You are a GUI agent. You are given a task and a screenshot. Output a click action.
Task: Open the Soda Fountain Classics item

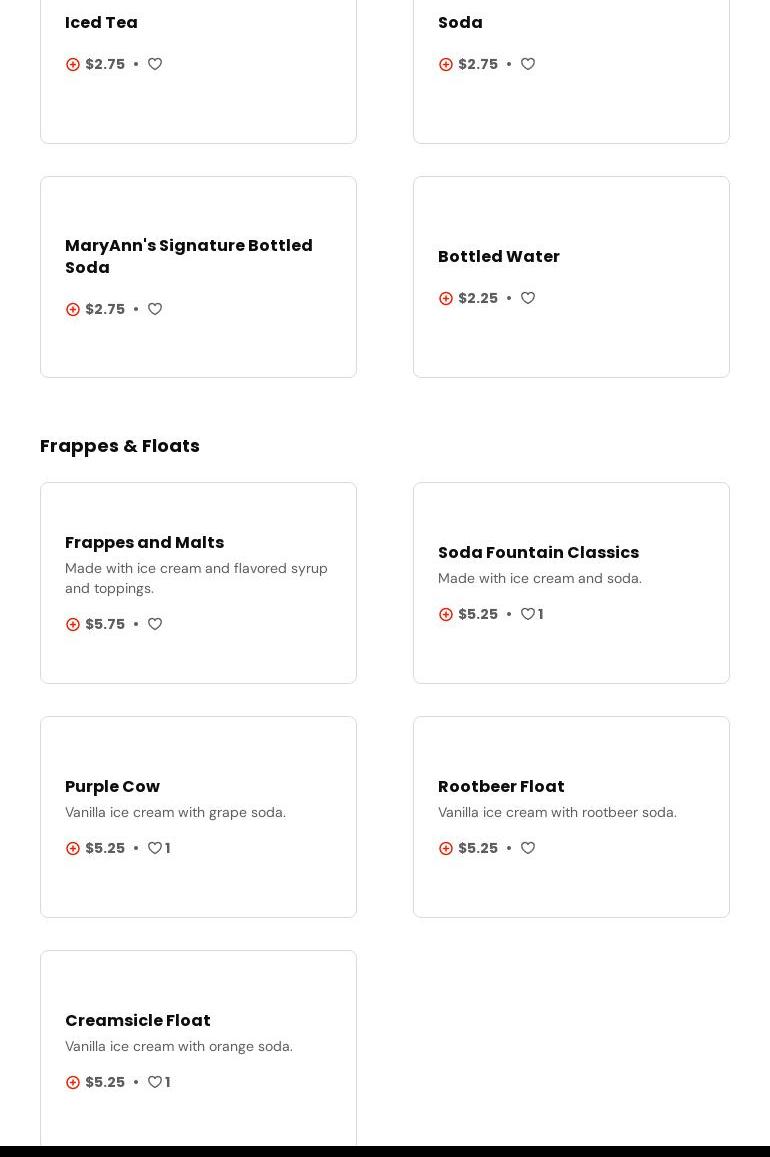tap(538, 552)
